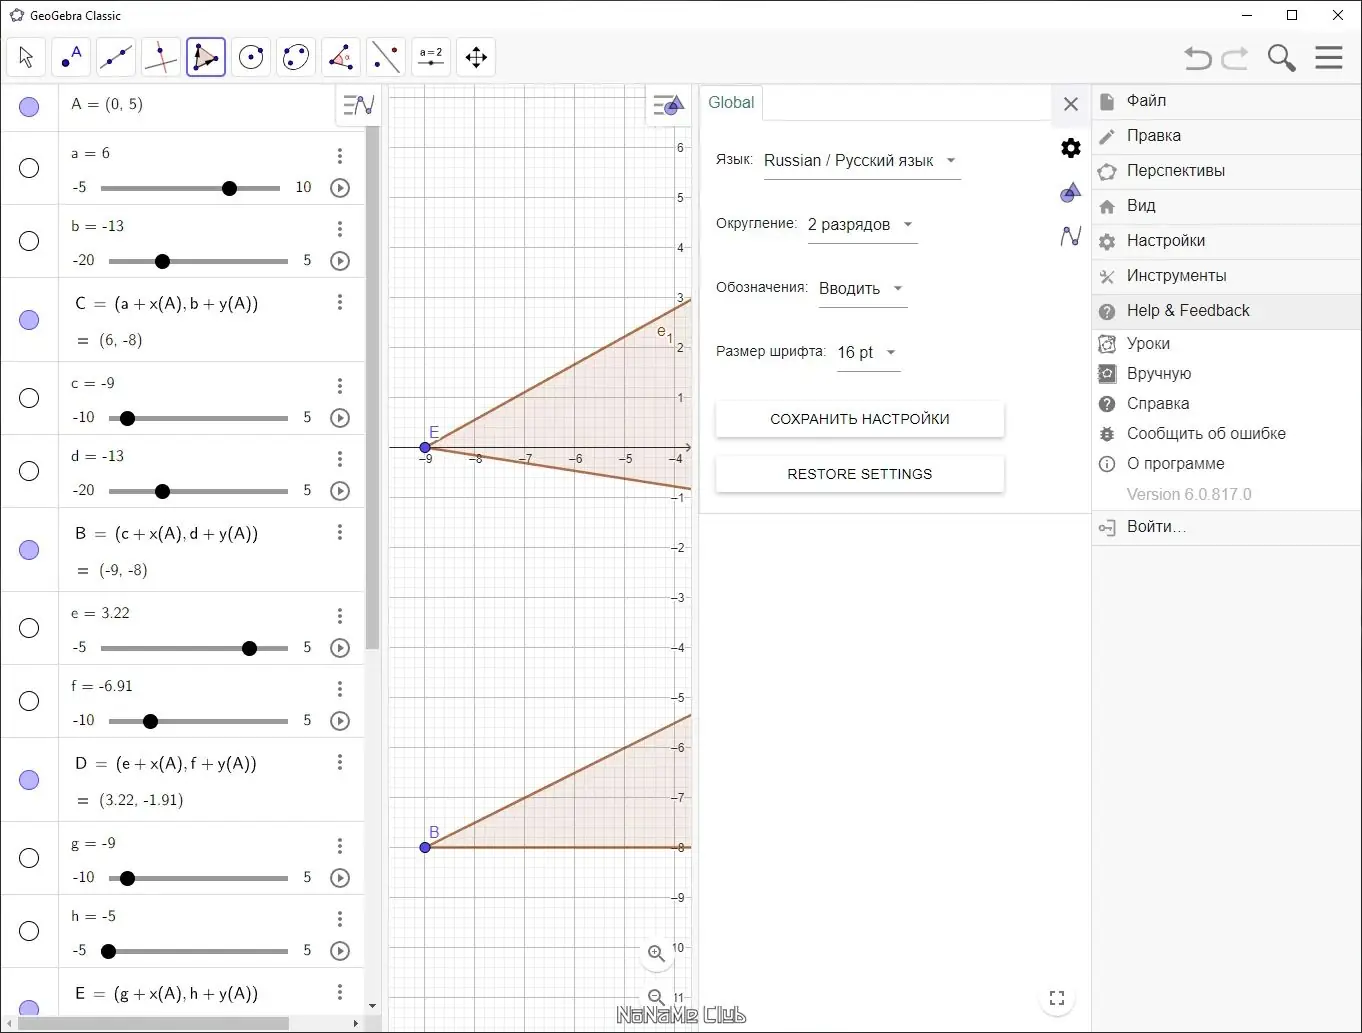Screen dimensions: 1362x1033
Task: Toggle visibility of slider c
Action: pos(29,398)
